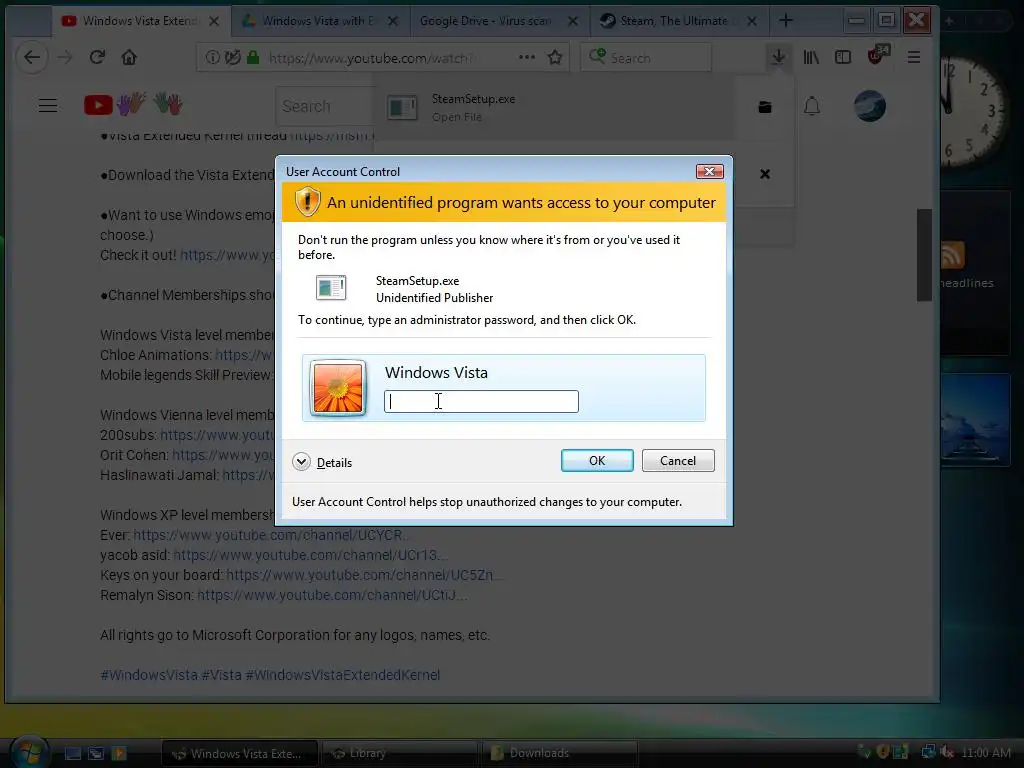Bookmark this page with star icon
This screenshot has height=768, width=1024.
(555, 57)
